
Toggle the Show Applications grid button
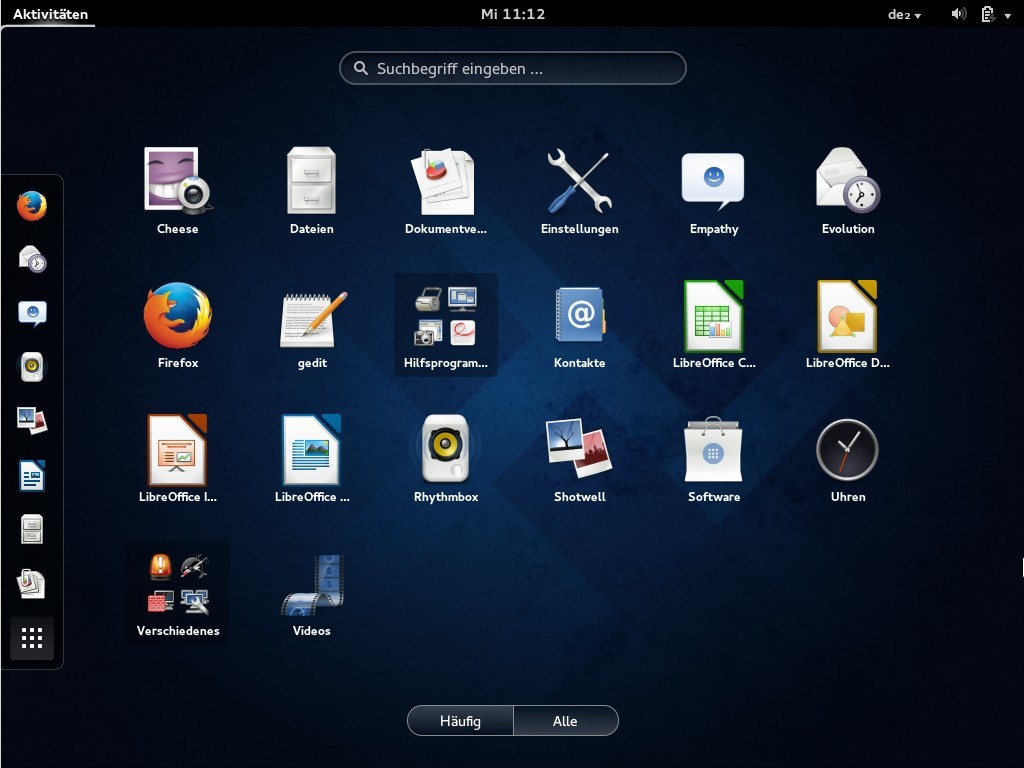pos(32,638)
